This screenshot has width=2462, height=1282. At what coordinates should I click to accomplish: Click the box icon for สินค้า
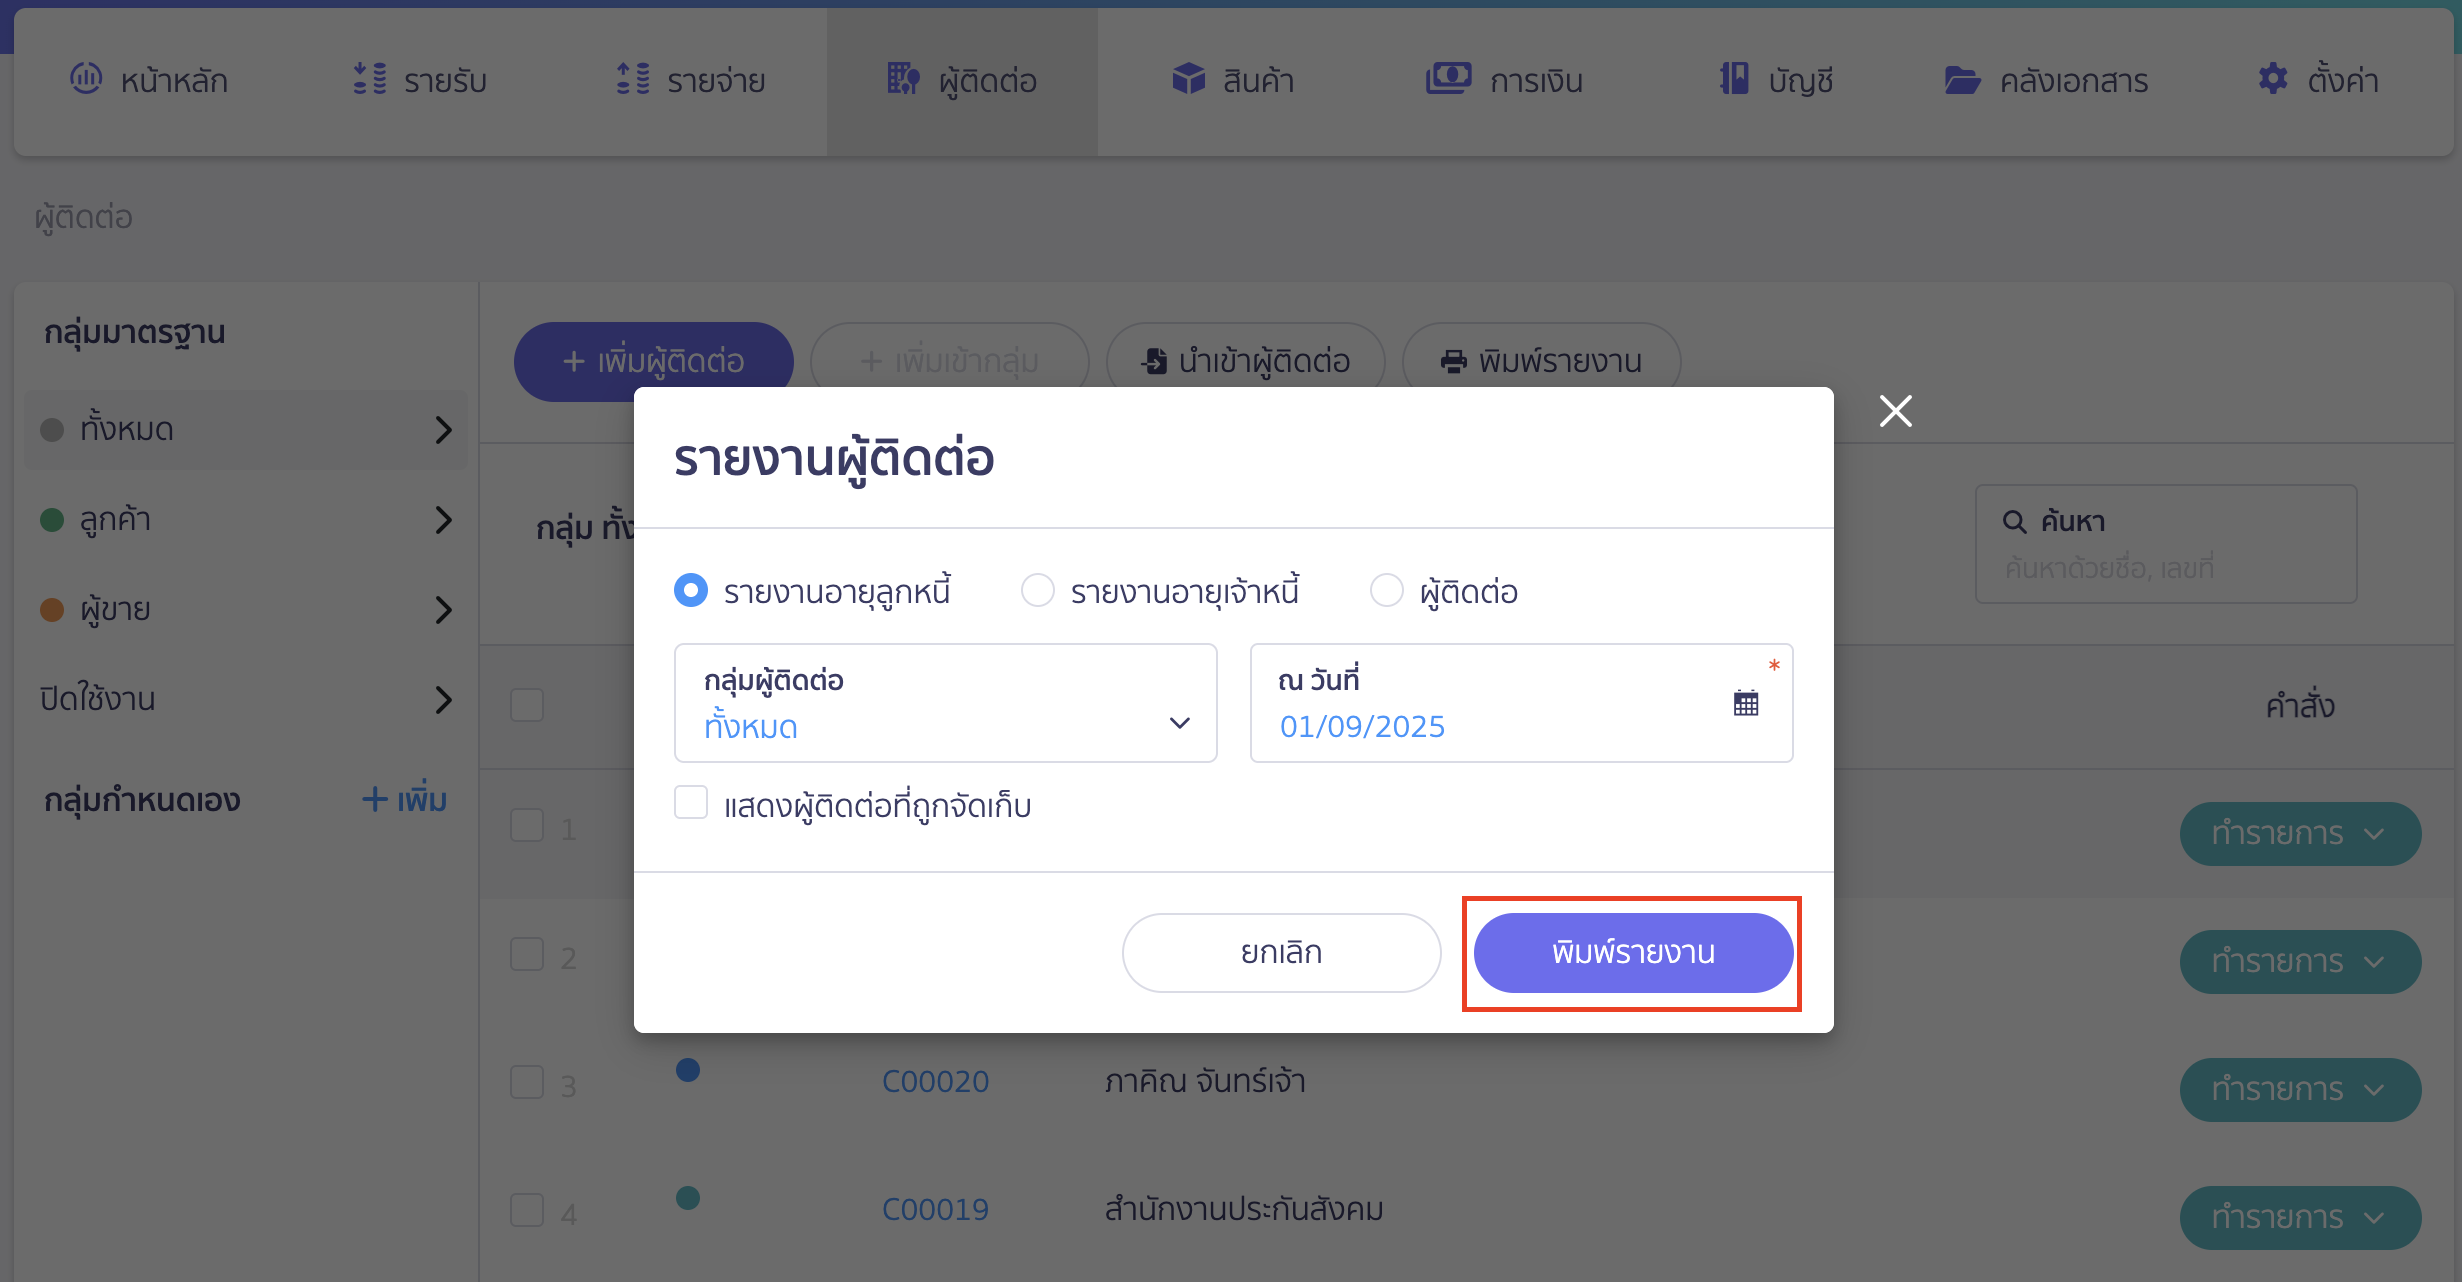coord(1188,78)
